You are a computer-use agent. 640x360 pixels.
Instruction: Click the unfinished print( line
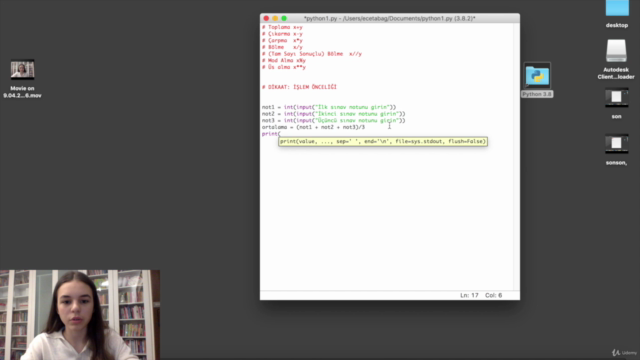pyautogui.click(x=271, y=134)
